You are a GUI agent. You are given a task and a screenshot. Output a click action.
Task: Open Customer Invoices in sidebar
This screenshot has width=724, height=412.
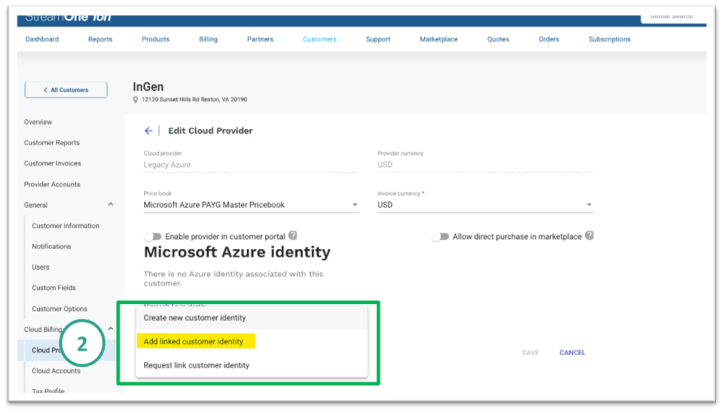click(x=53, y=164)
